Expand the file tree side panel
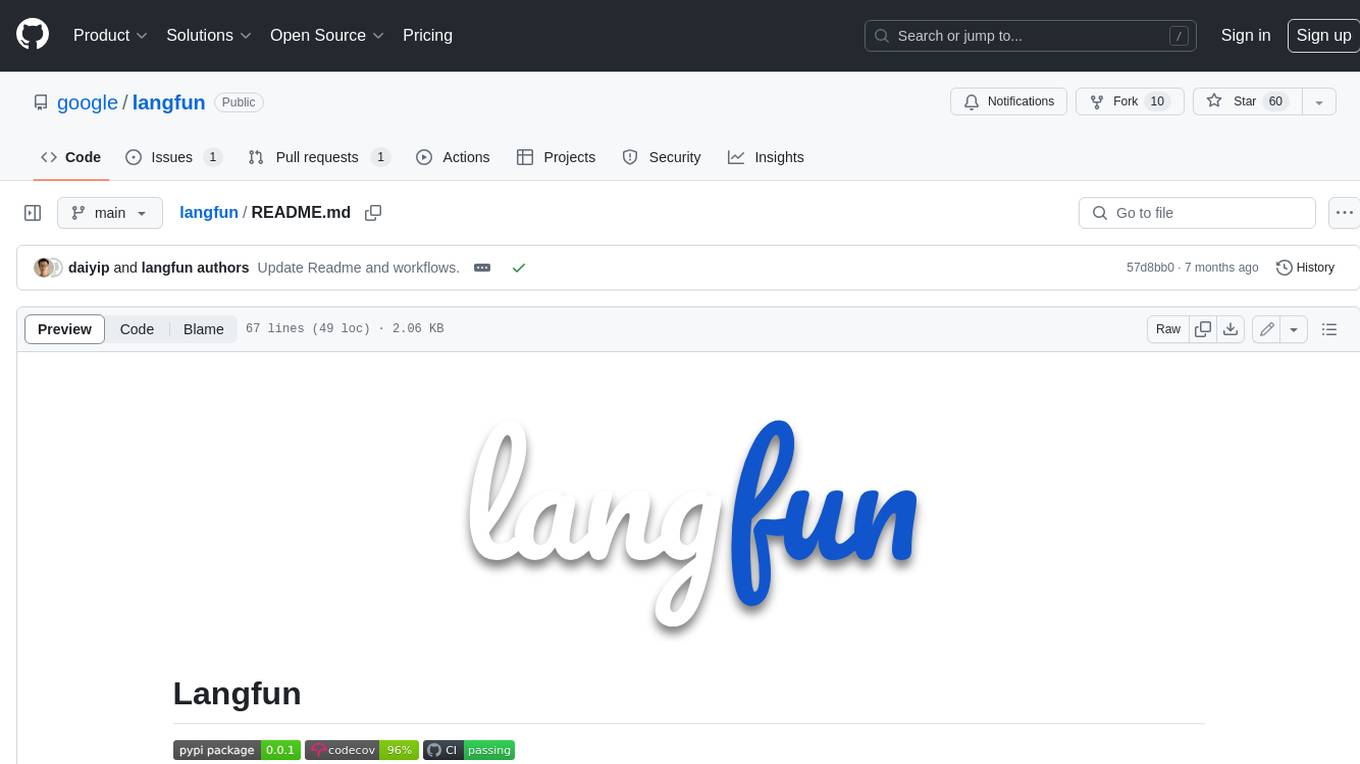This screenshot has width=1360, height=764. [32, 213]
